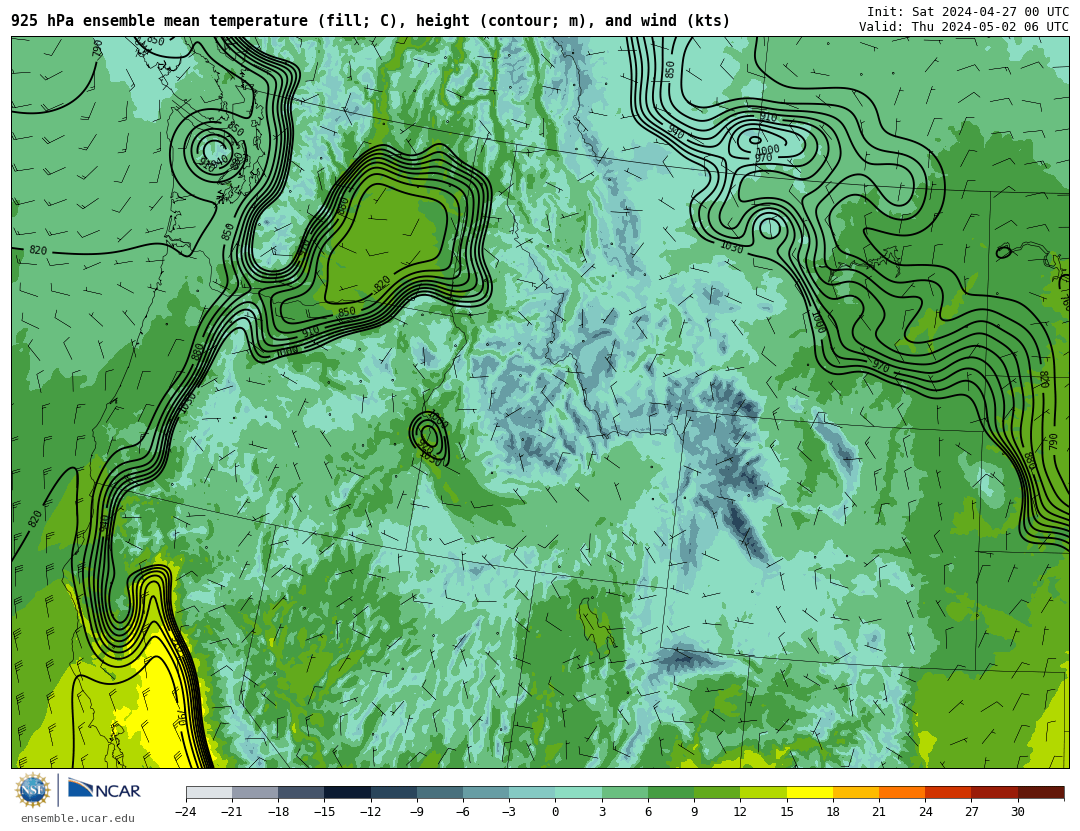1080x831 pixels.
Task: Pick the 15 to 18 yellow colorbar swatch
Action: point(809,792)
